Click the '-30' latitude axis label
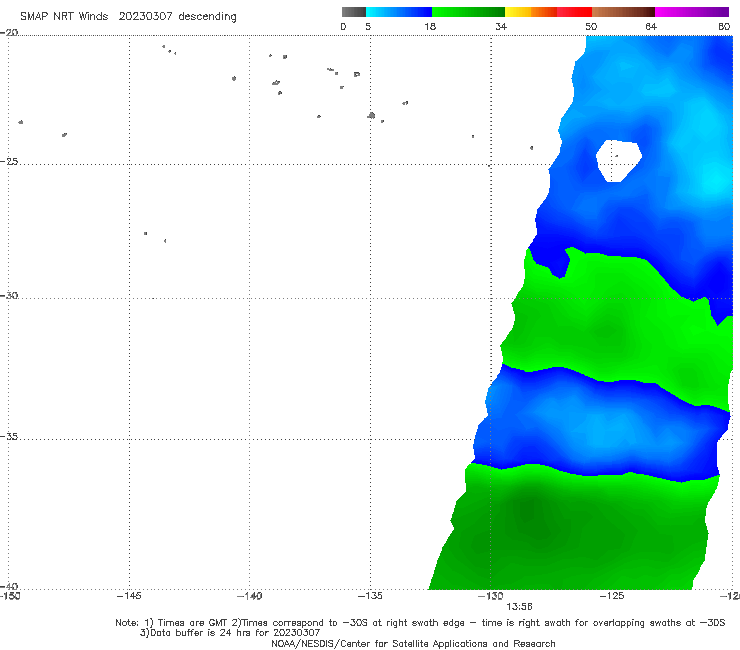Screen dimensions: 740x650 coord(9,295)
